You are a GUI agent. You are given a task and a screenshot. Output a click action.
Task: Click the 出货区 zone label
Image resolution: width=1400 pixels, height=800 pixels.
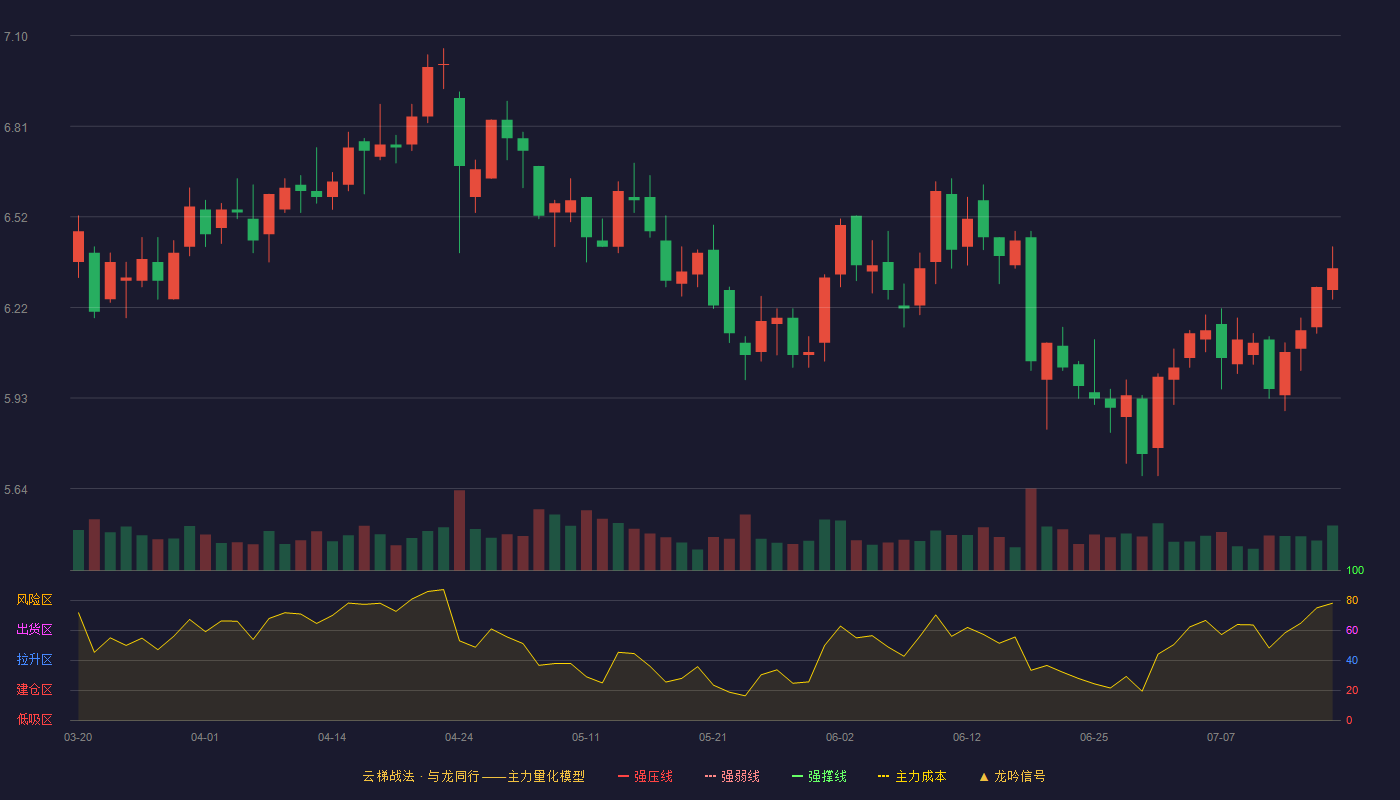pos(34,630)
